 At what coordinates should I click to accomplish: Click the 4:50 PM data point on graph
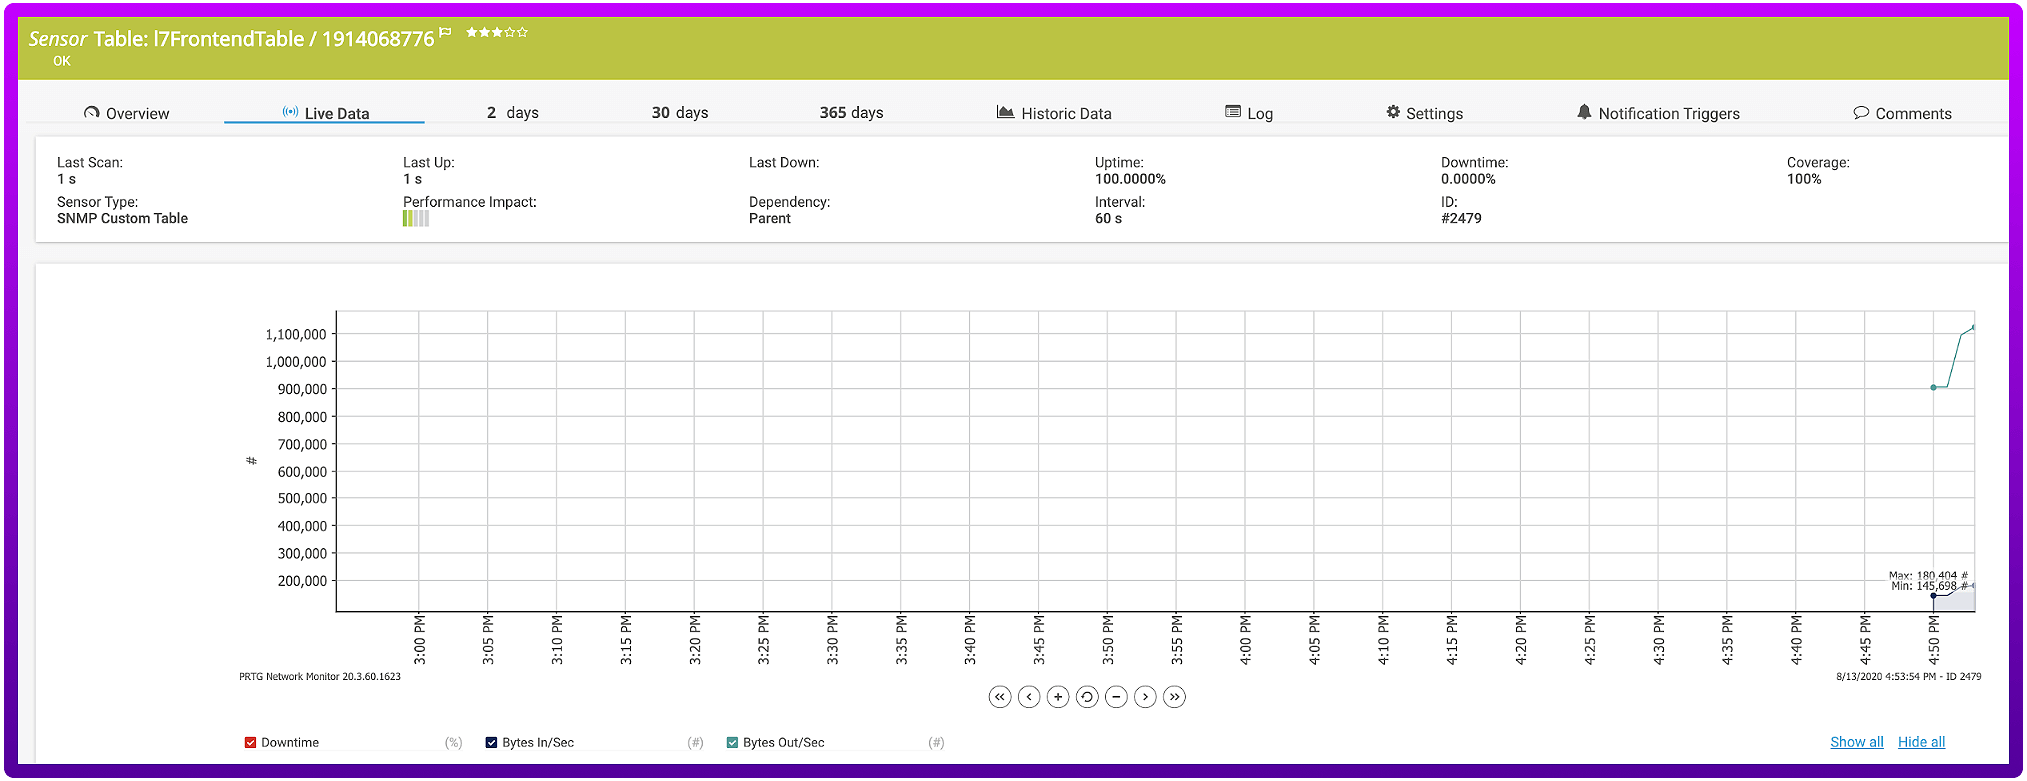(1933, 387)
